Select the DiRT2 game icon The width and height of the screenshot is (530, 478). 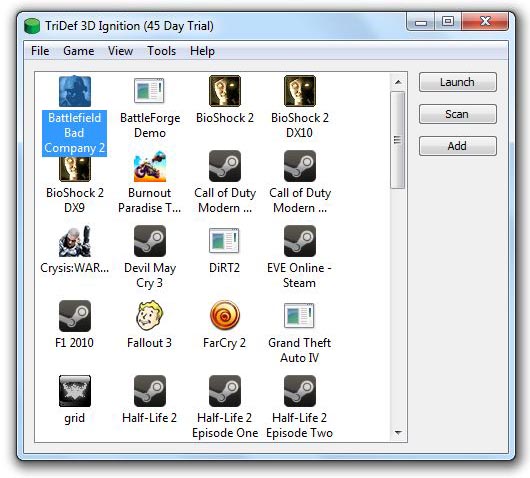point(224,241)
